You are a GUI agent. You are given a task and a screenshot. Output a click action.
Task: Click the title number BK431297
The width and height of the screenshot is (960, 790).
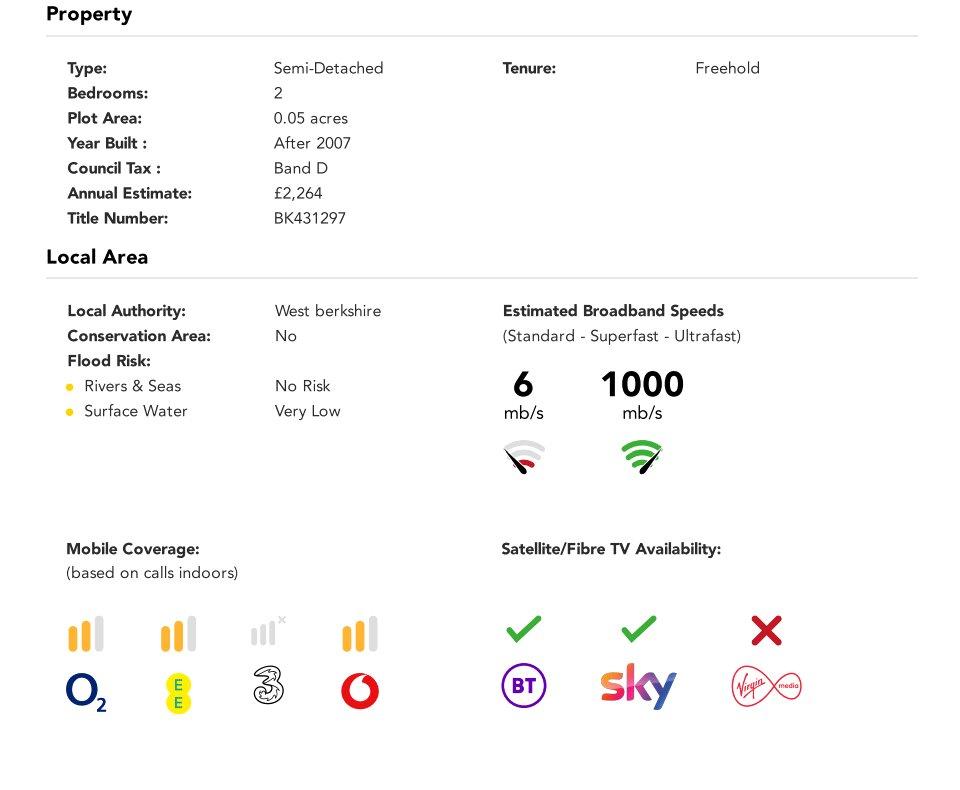(x=310, y=218)
